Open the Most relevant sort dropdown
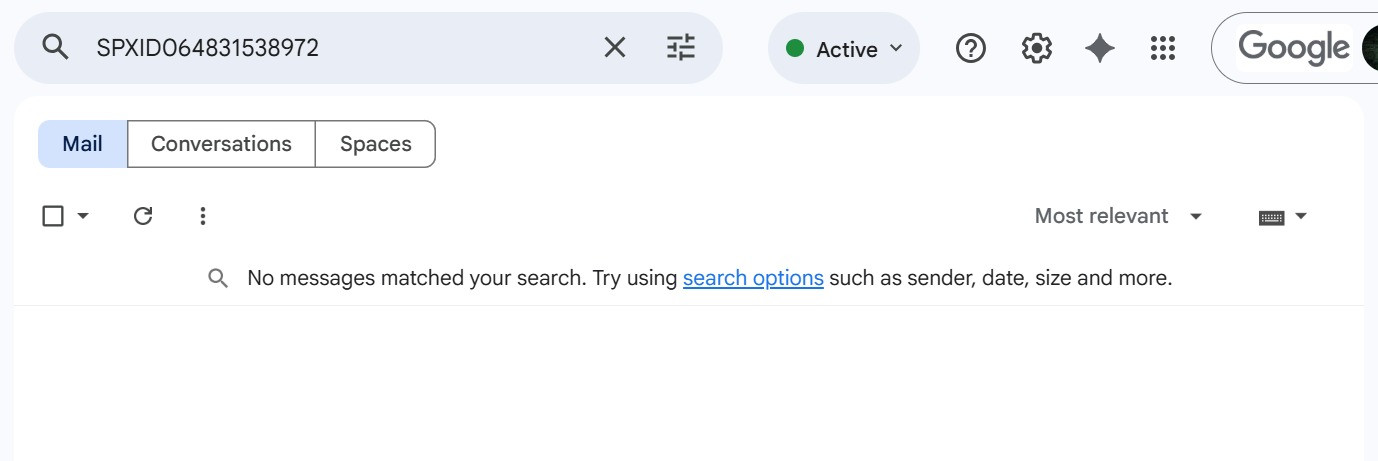 coord(1118,216)
